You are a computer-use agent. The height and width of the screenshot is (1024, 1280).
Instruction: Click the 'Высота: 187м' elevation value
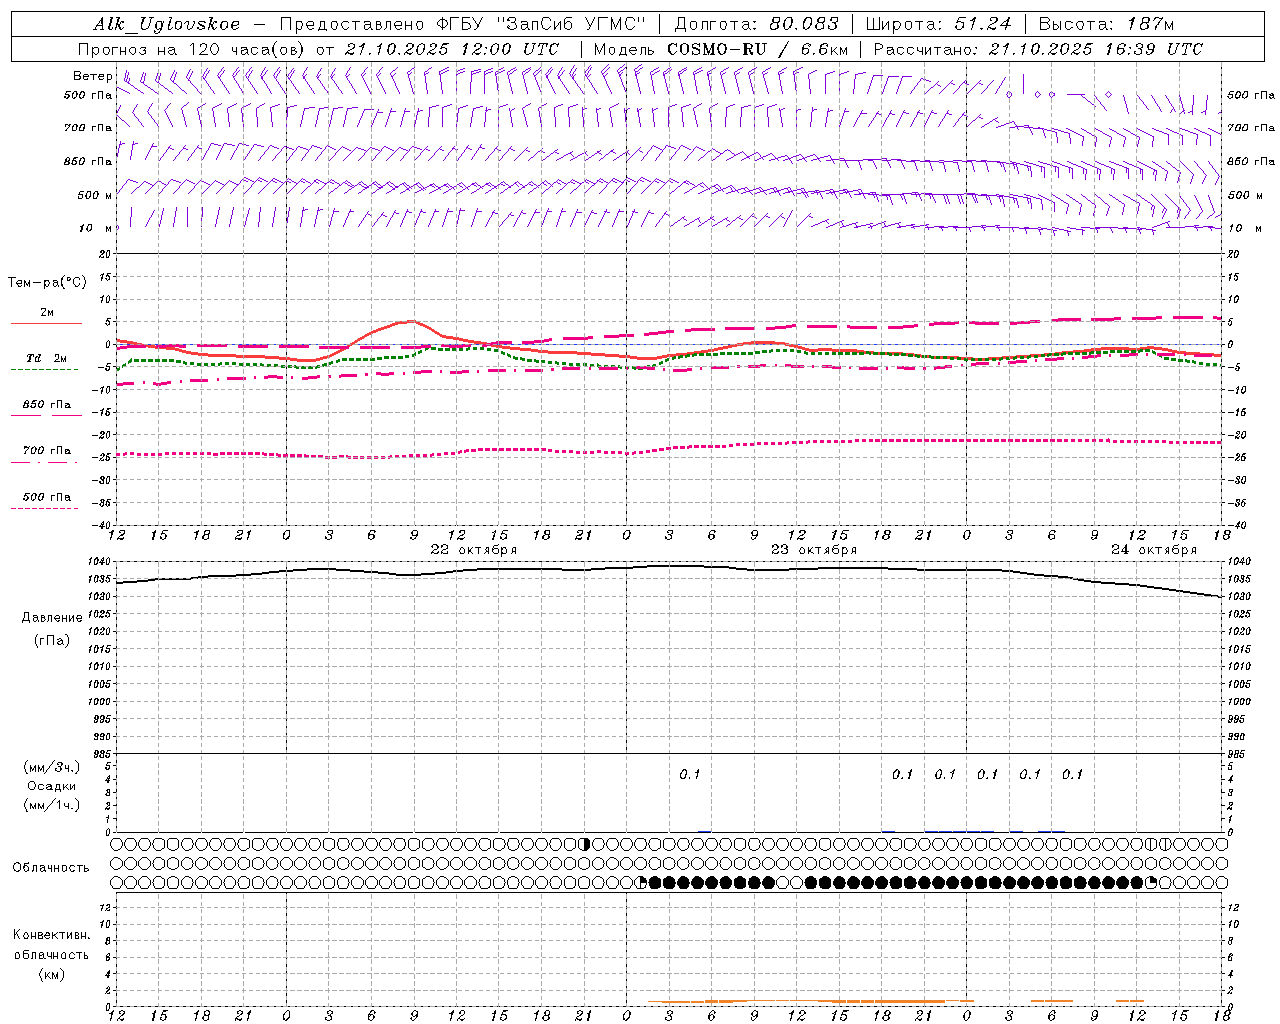coord(1106,24)
